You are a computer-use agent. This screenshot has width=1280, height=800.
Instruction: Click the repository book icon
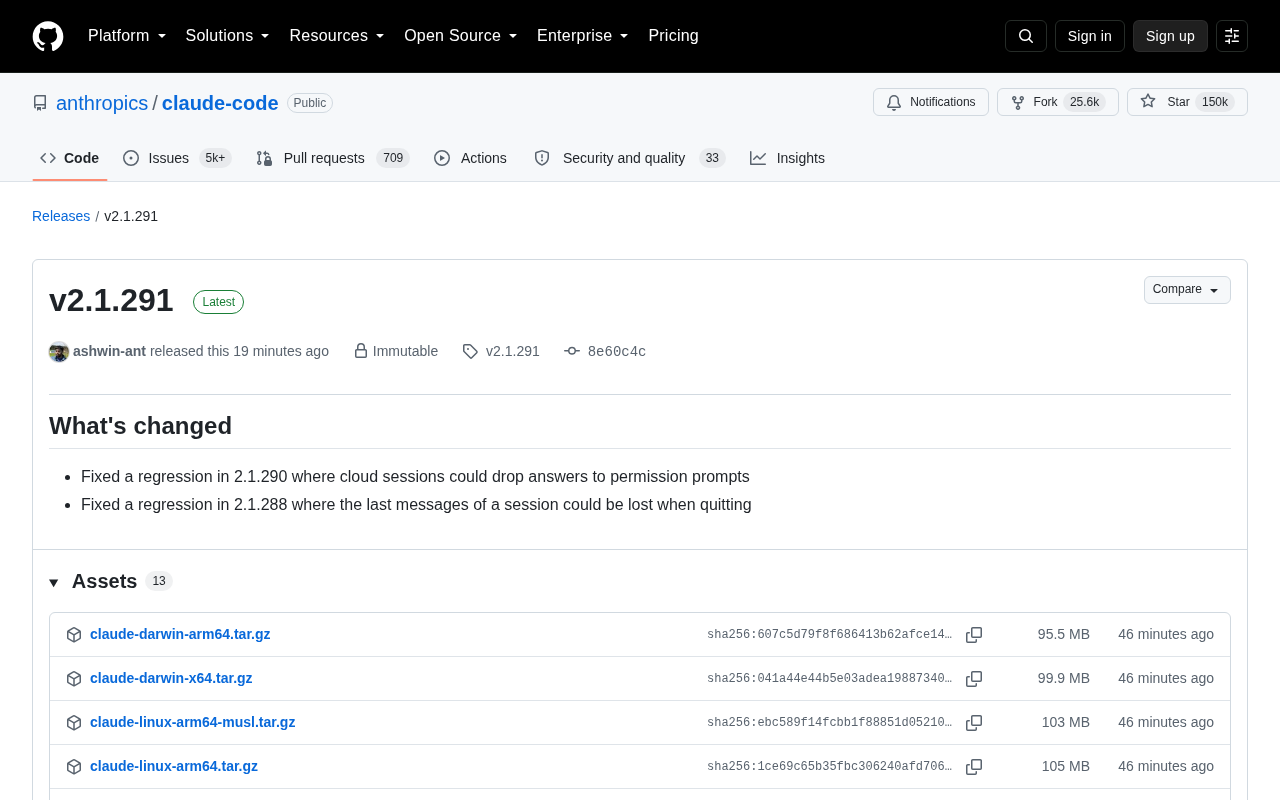coord(40,103)
